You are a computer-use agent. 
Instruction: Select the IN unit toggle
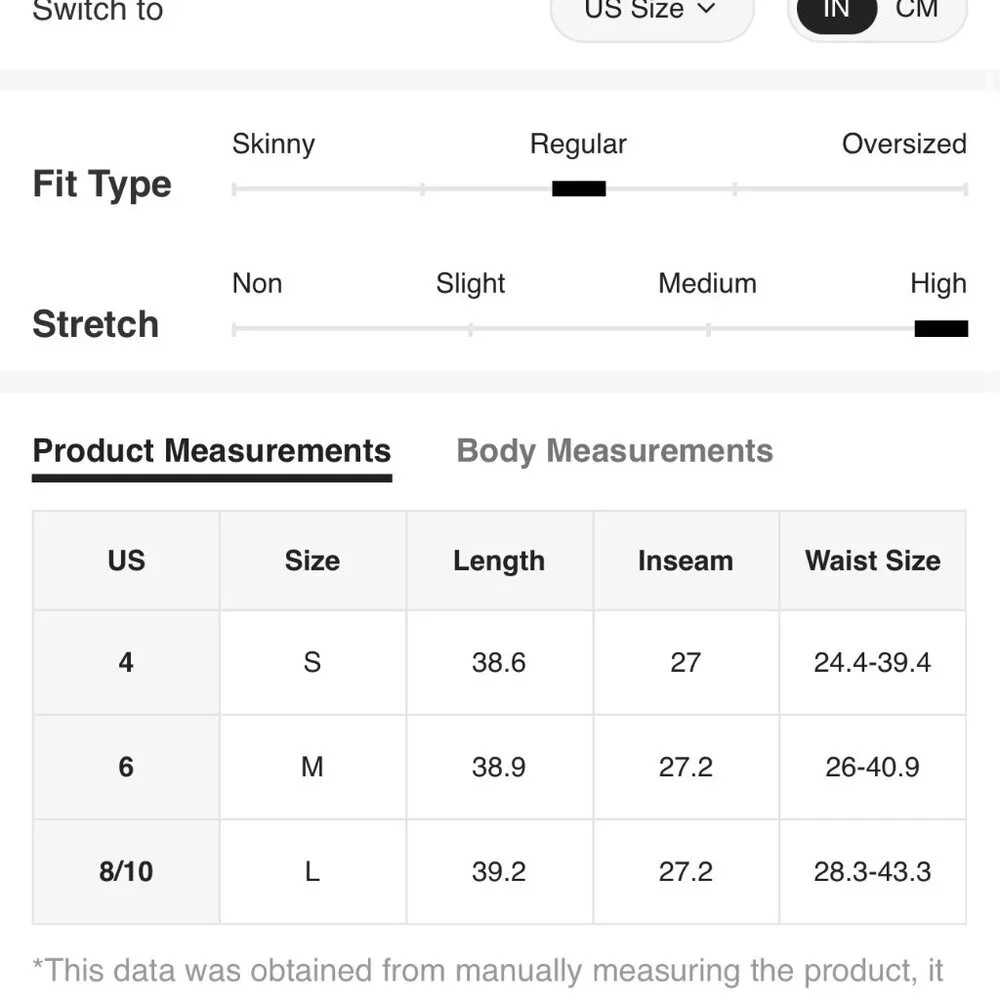point(837,10)
